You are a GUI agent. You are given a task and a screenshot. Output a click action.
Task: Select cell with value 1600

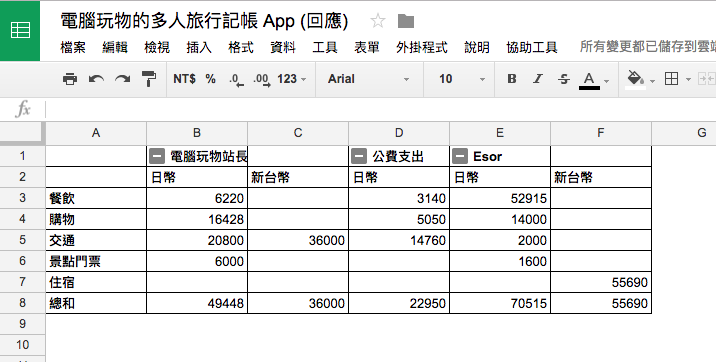pyautogui.click(x=500, y=261)
